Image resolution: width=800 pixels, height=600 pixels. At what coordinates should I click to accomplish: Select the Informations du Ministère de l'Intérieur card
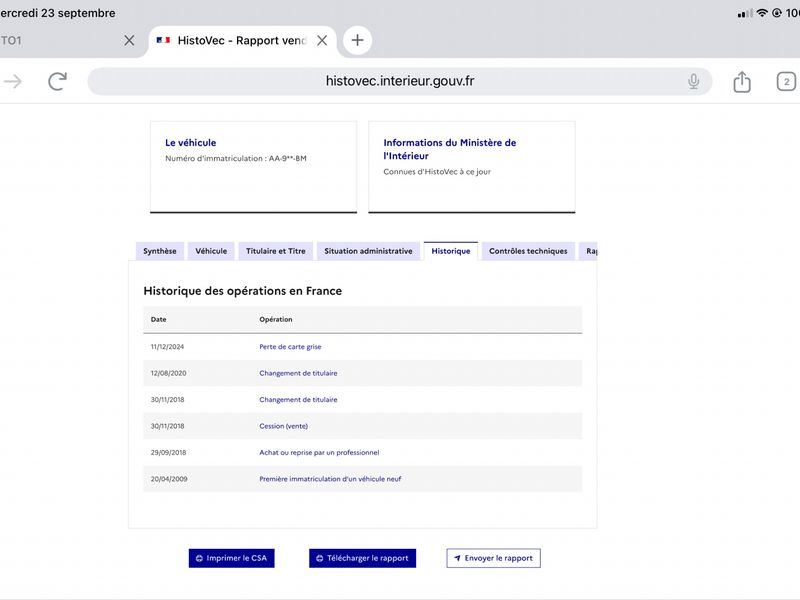pos(472,167)
